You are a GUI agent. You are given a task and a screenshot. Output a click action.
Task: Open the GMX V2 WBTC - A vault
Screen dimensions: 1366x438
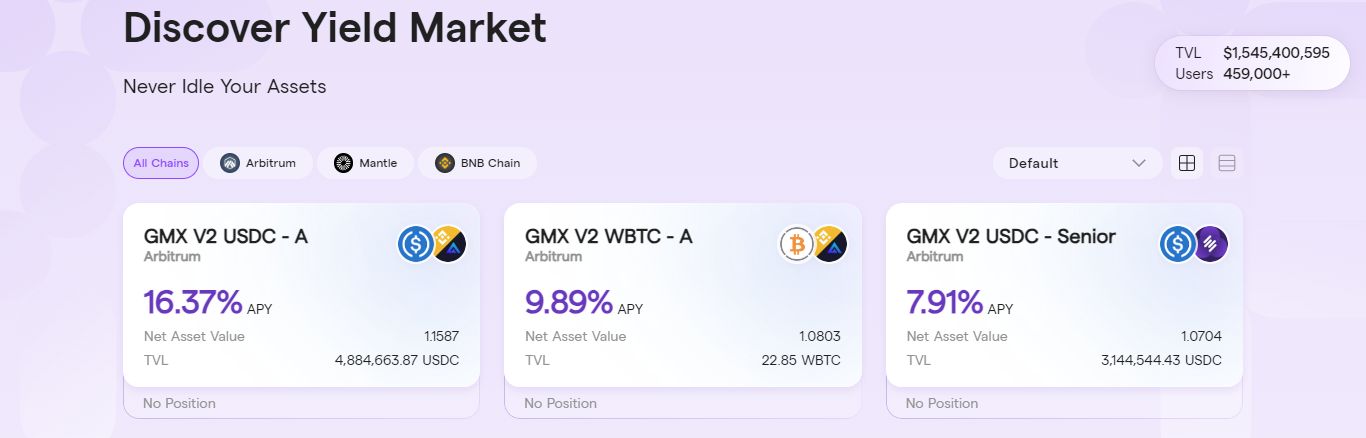[x=608, y=237]
